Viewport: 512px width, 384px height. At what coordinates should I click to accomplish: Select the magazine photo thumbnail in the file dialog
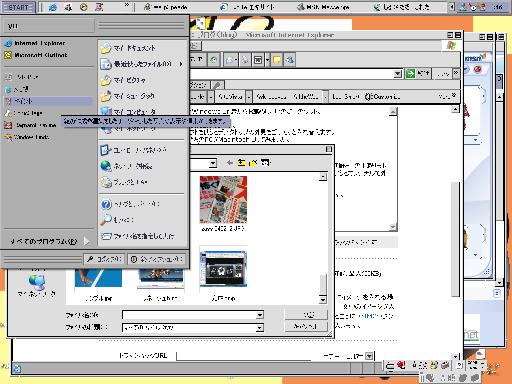[223, 200]
